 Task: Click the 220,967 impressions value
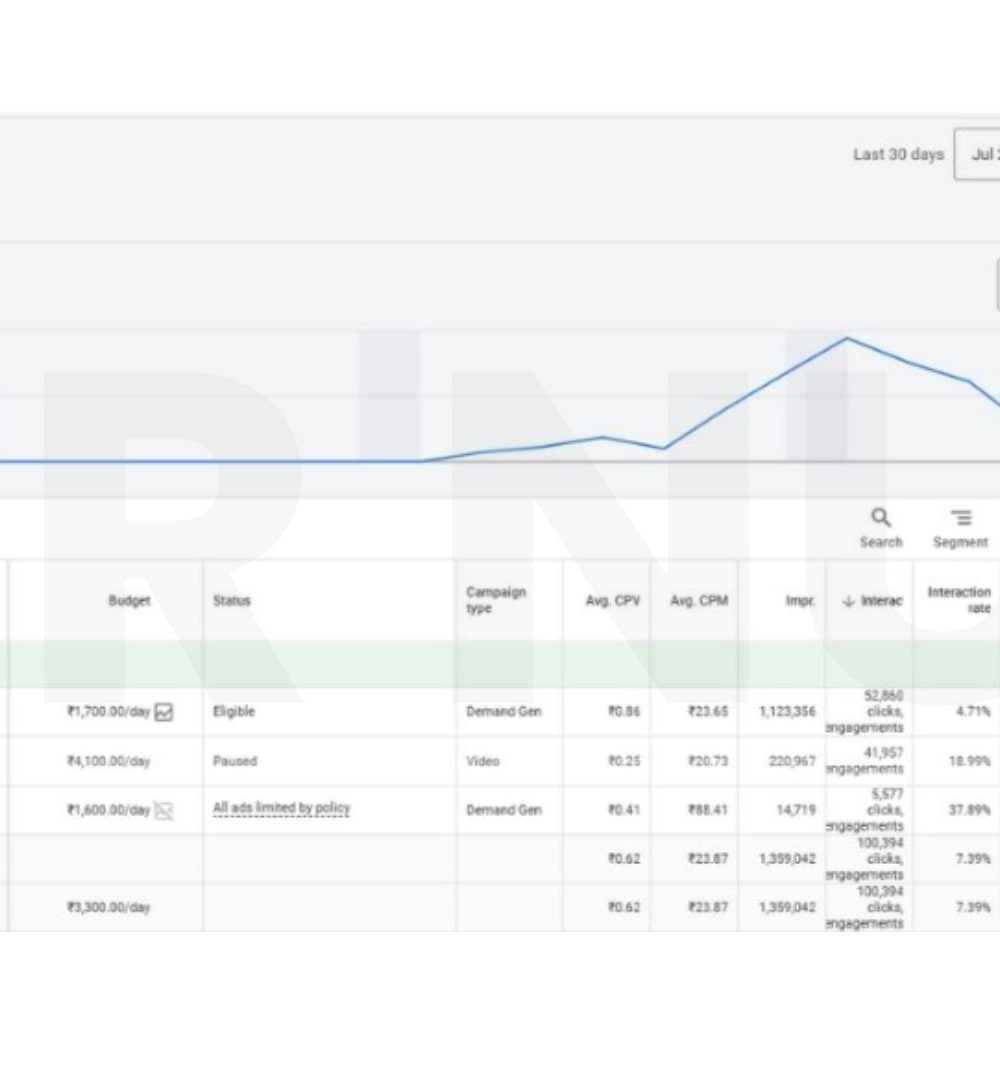pos(792,761)
